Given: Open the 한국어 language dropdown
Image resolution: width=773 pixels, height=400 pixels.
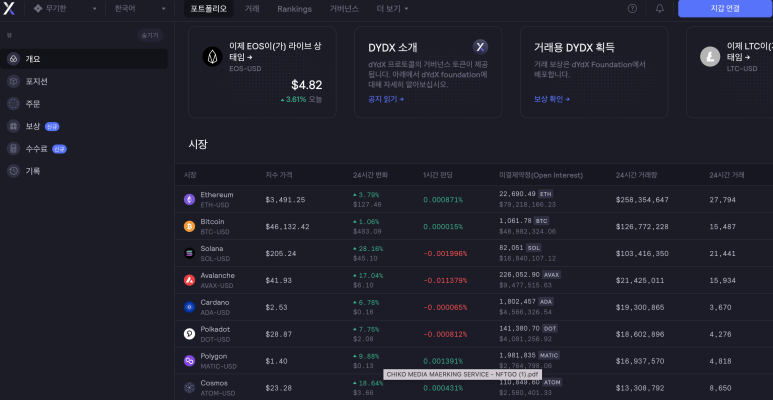Looking at the screenshot, I should [140, 8].
